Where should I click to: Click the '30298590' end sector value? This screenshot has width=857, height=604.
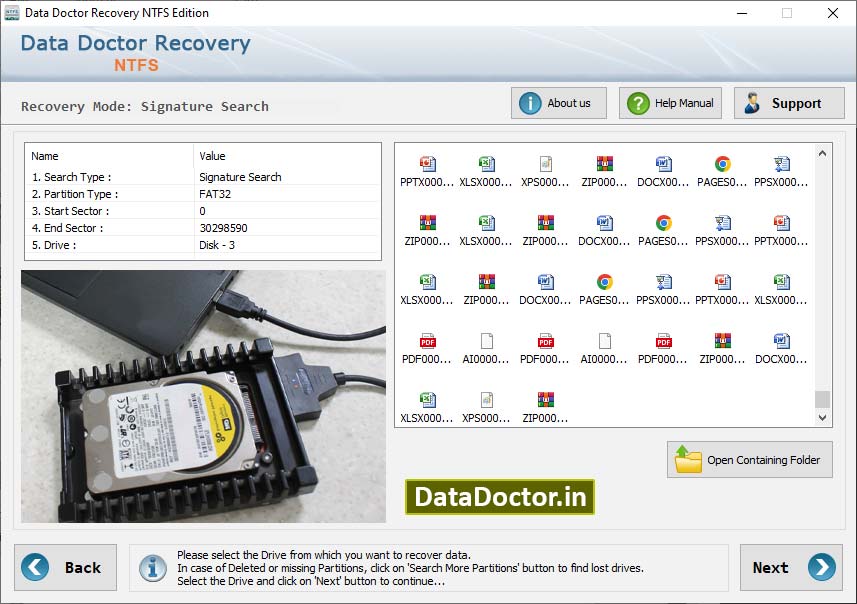(223, 228)
